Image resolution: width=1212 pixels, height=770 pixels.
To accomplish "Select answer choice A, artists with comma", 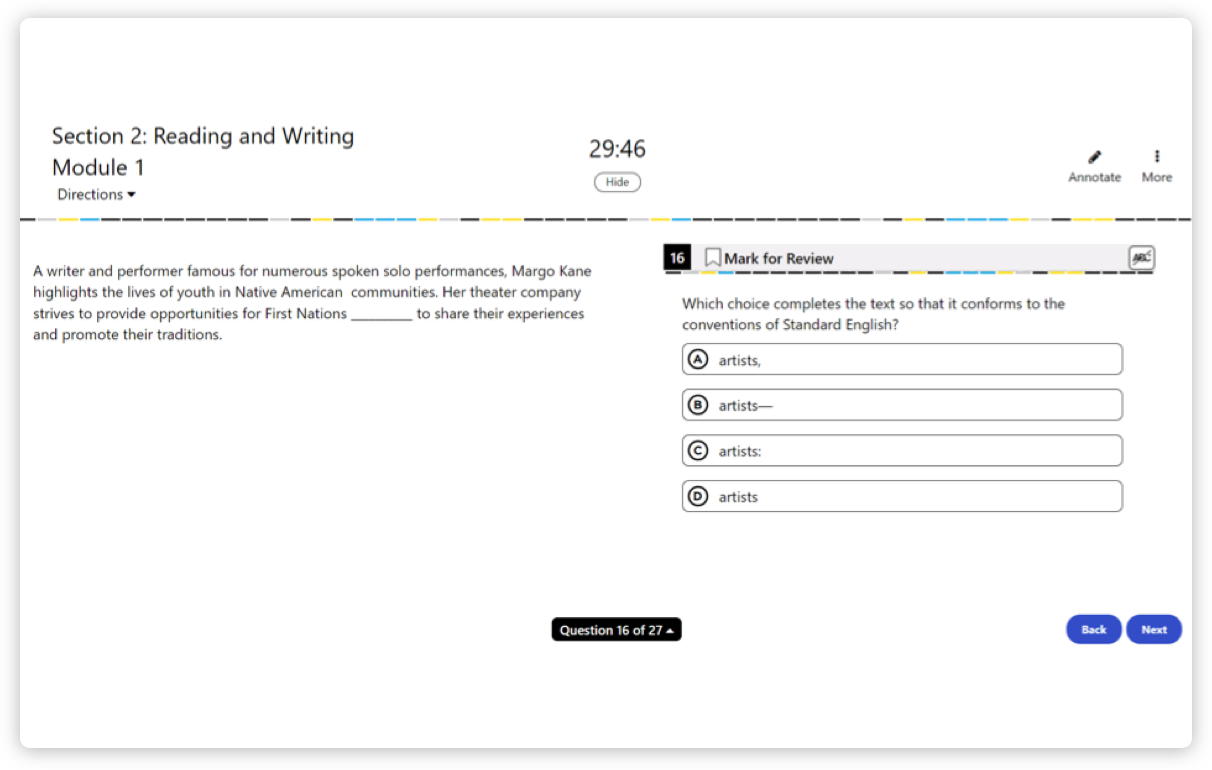I will (901, 358).
